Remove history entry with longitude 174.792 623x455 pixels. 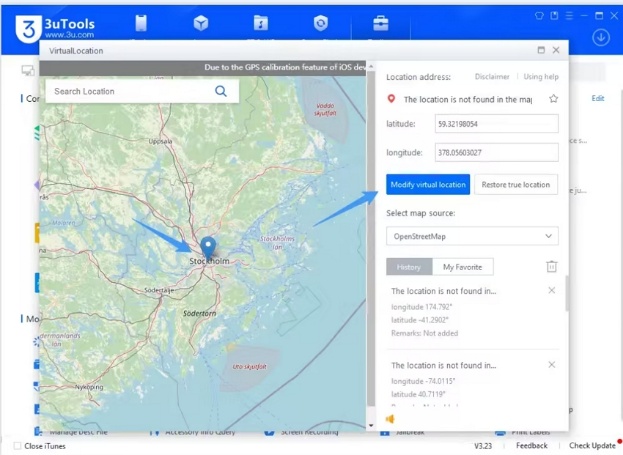coord(551,290)
